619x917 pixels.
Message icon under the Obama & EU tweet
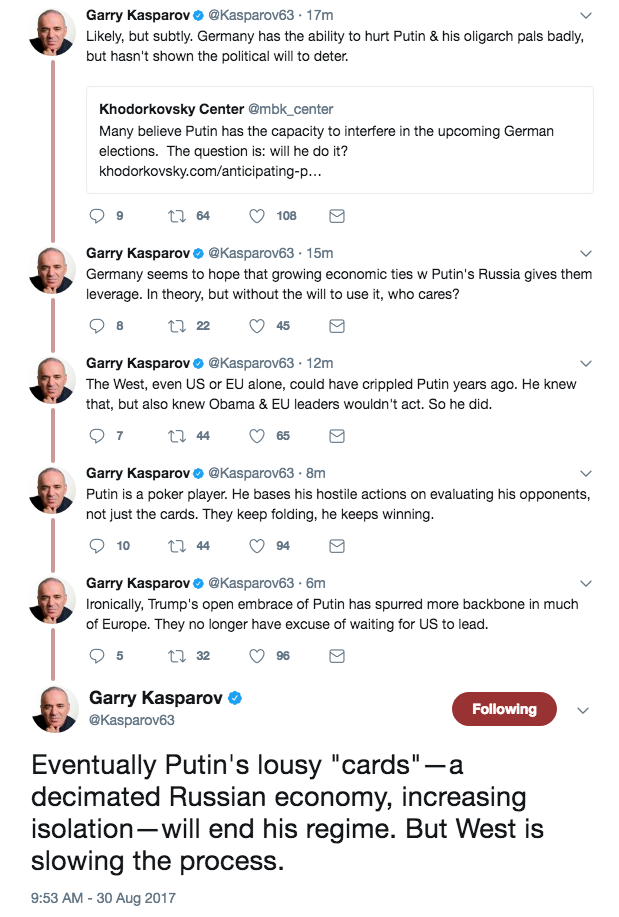click(337, 436)
